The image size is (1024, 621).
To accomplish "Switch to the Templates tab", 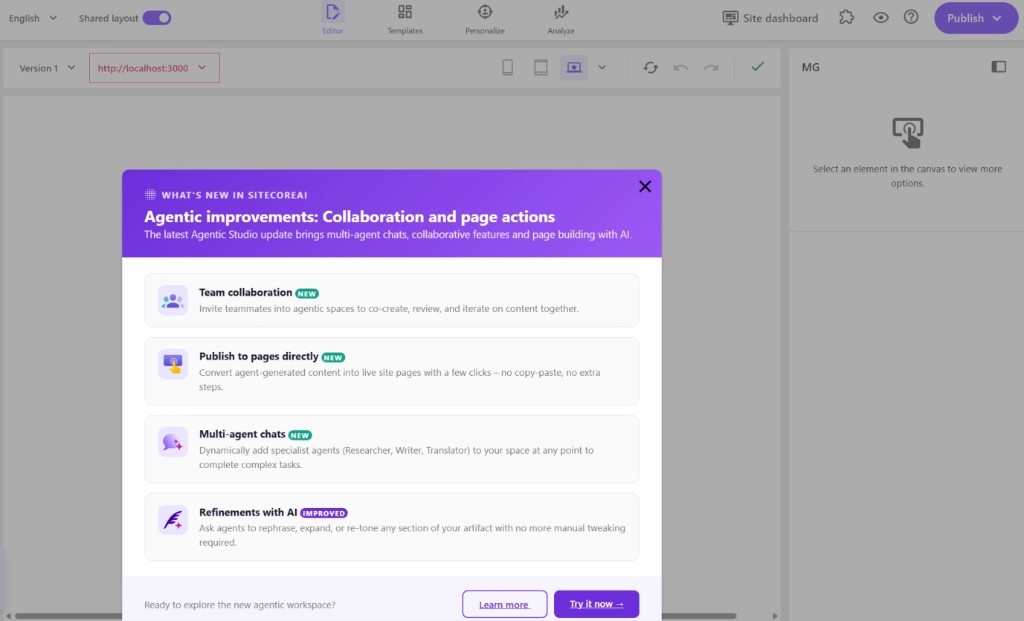I will (x=404, y=18).
